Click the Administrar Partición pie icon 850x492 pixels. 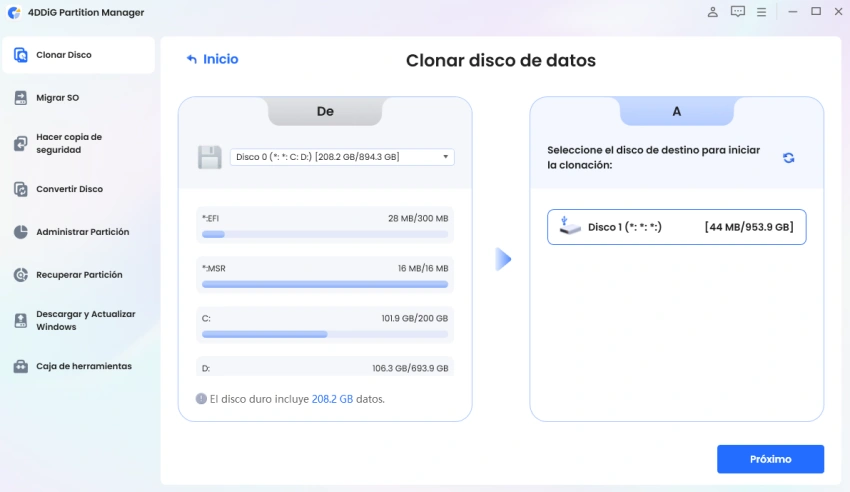pos(21,232)
